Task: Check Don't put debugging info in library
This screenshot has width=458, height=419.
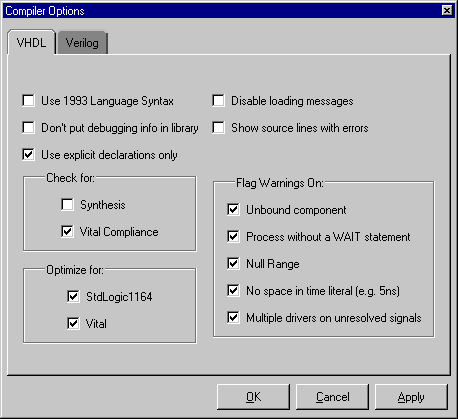Action: (x=28, y=128)
